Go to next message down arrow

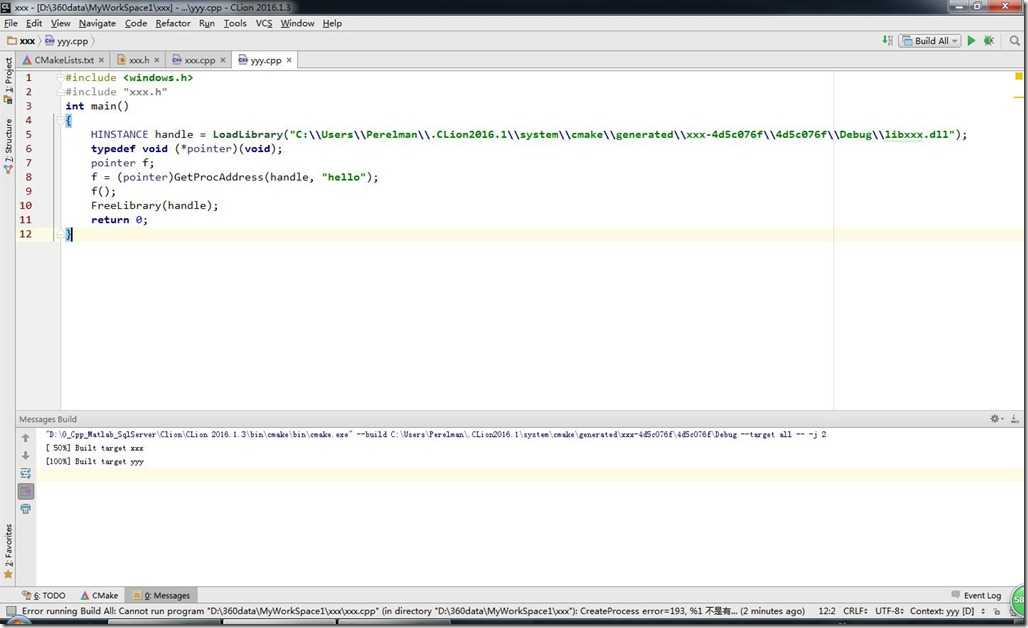point(26,456)
